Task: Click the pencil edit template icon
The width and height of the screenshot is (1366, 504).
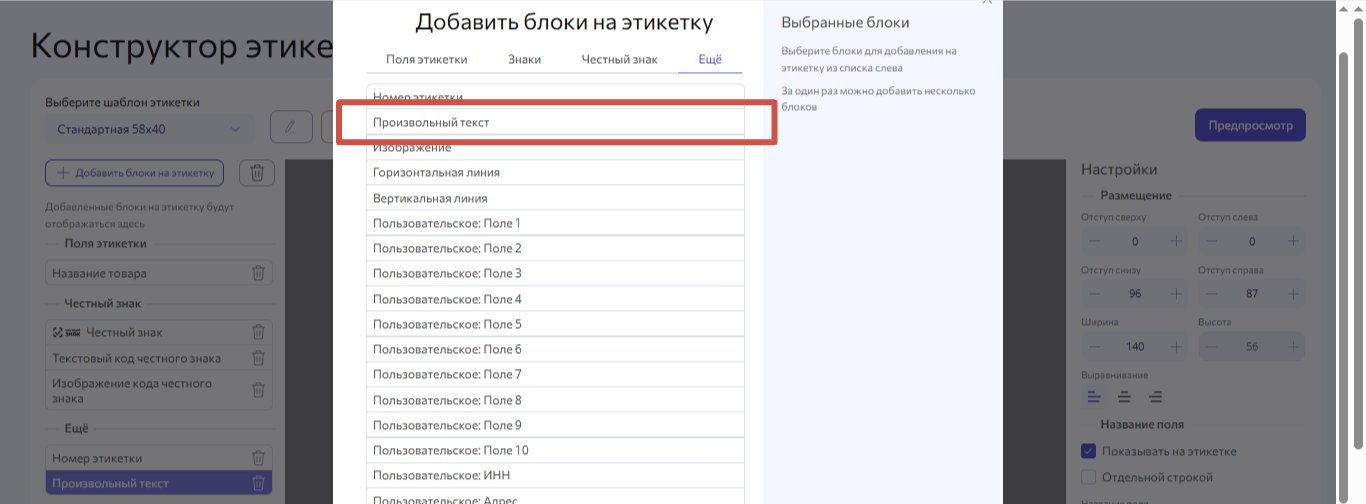Action: 291,127
